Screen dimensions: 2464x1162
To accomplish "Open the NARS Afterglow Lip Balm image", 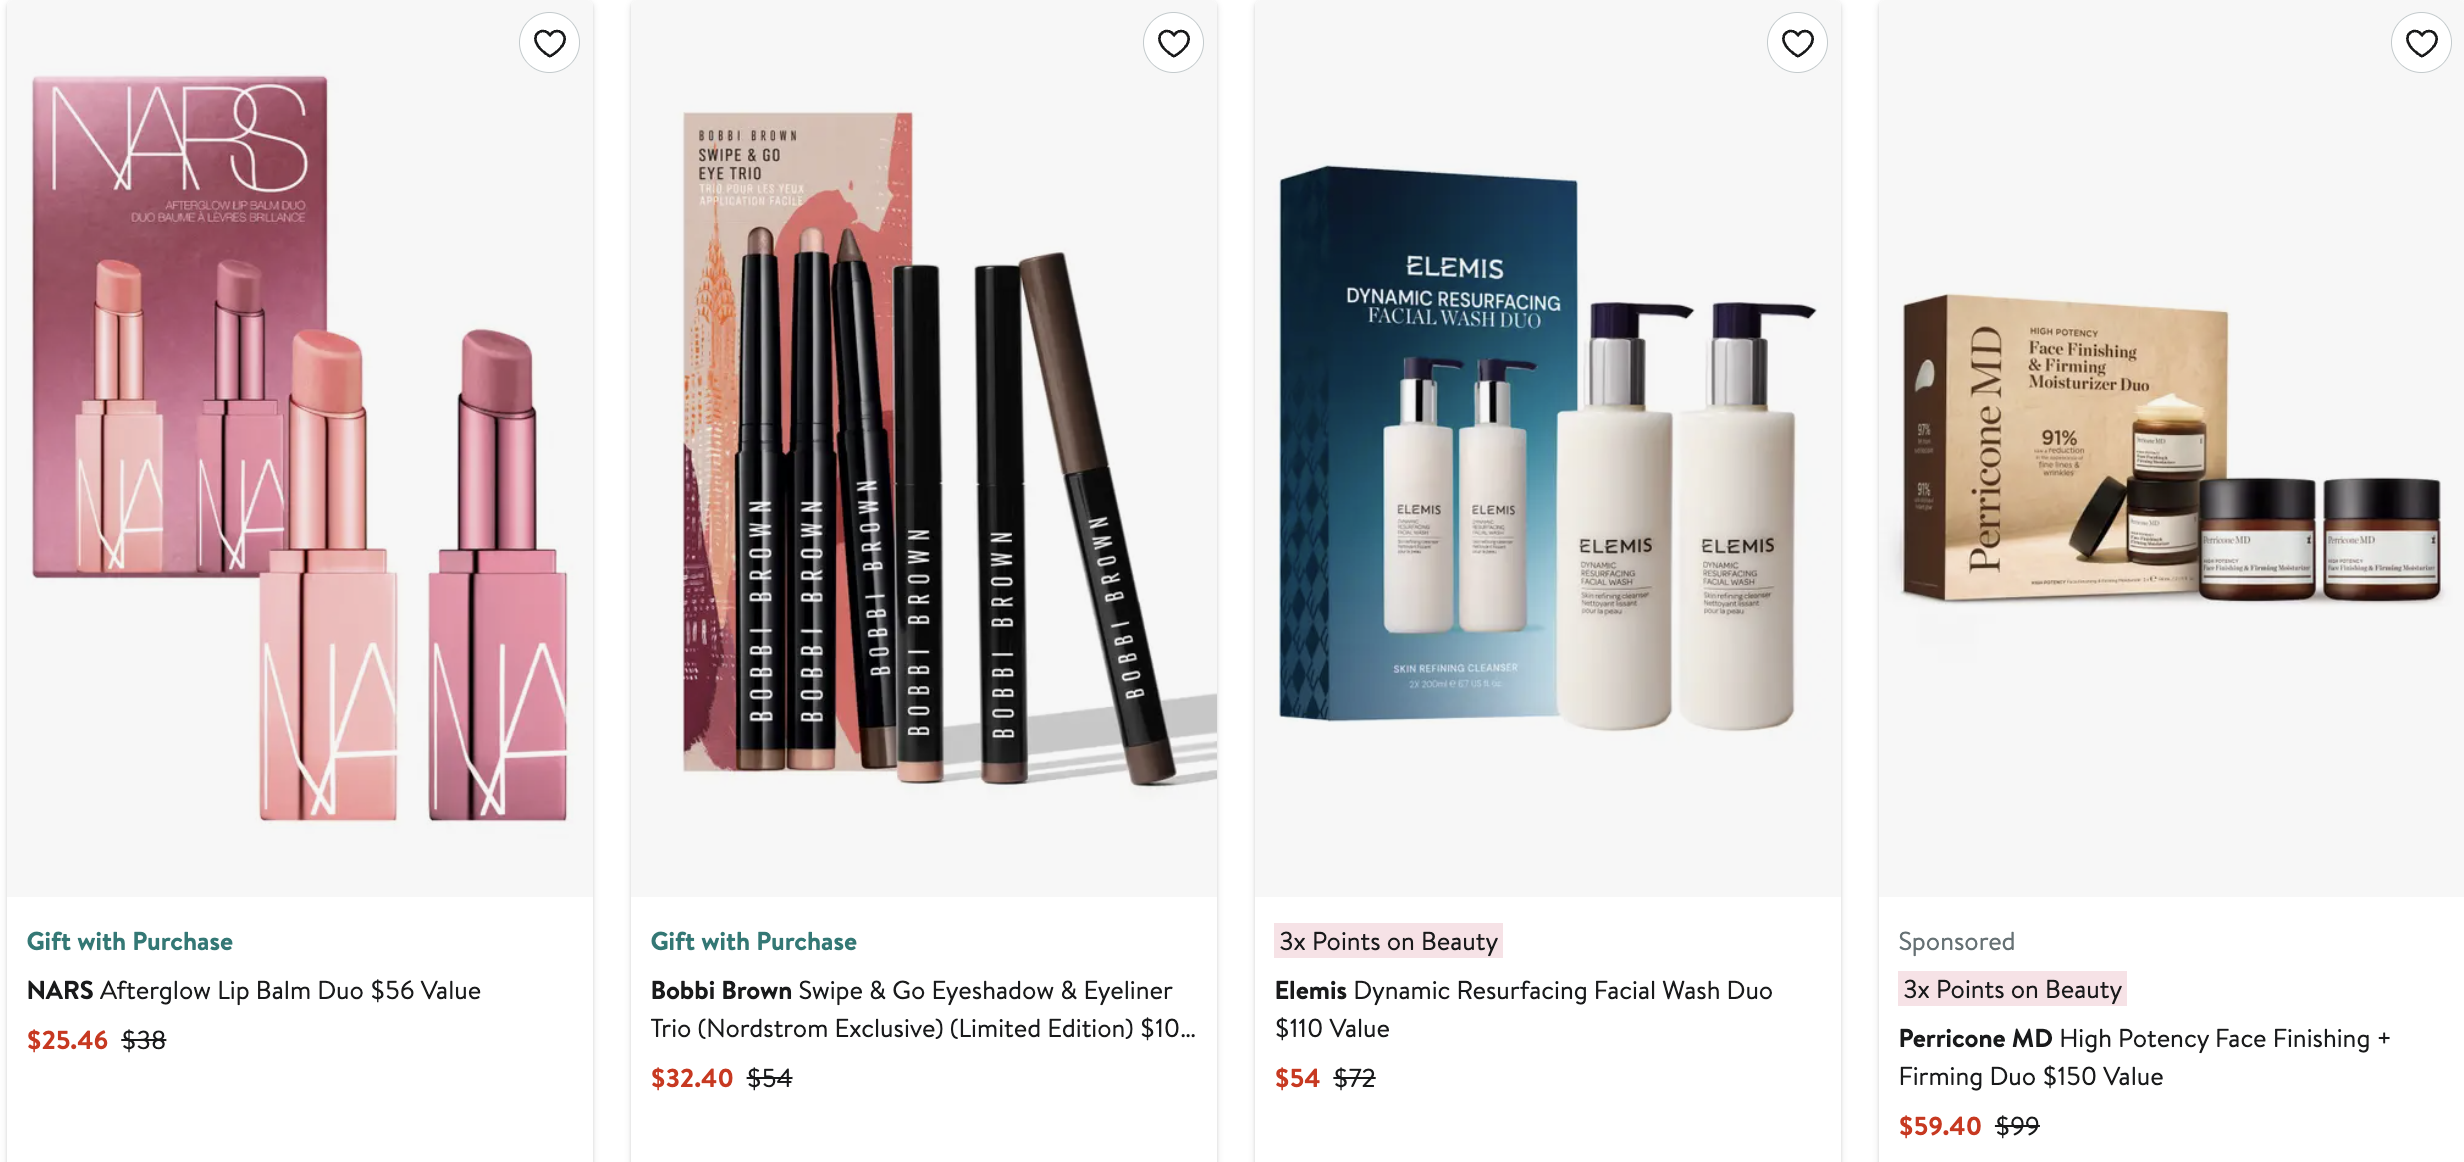I will point(300,448).
